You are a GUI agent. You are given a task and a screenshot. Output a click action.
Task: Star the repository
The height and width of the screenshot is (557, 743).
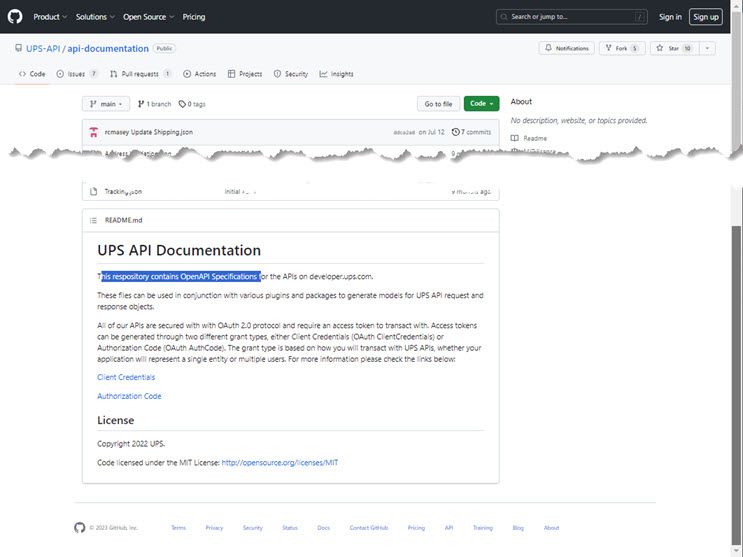pyautogui.click(x=675, y=48)
